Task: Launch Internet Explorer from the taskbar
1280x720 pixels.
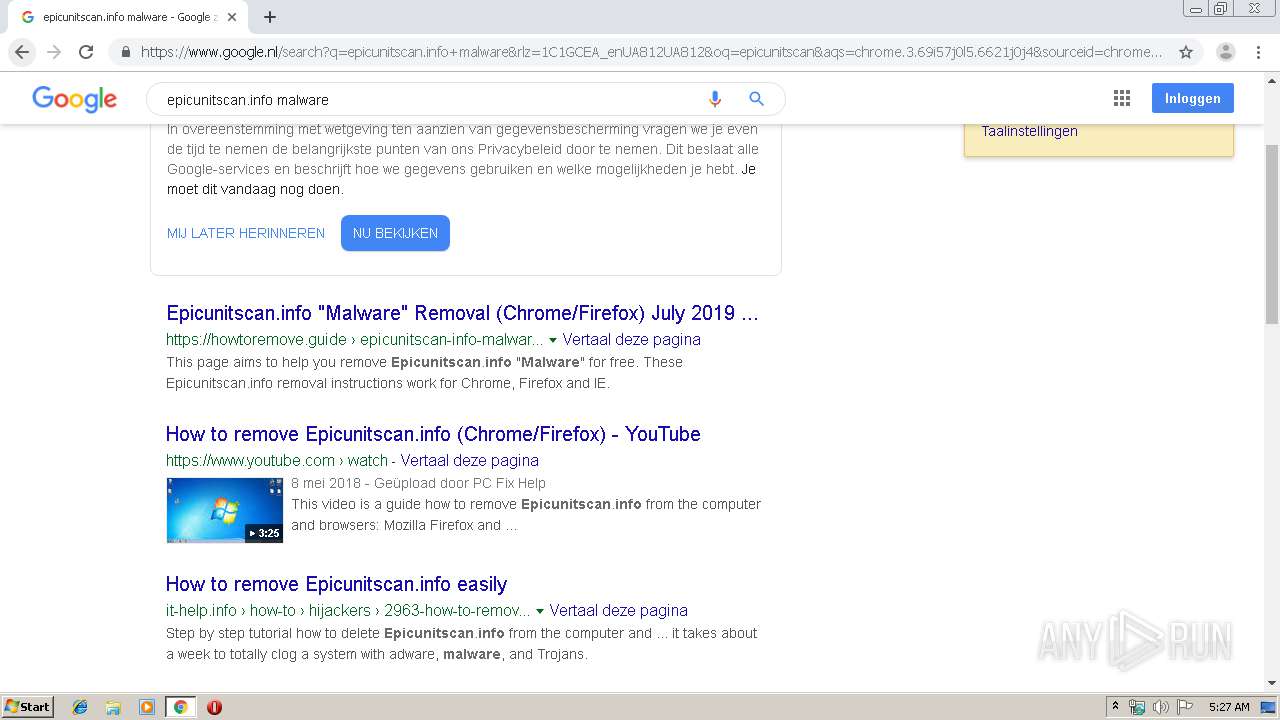Action: (x=80, y=707)
